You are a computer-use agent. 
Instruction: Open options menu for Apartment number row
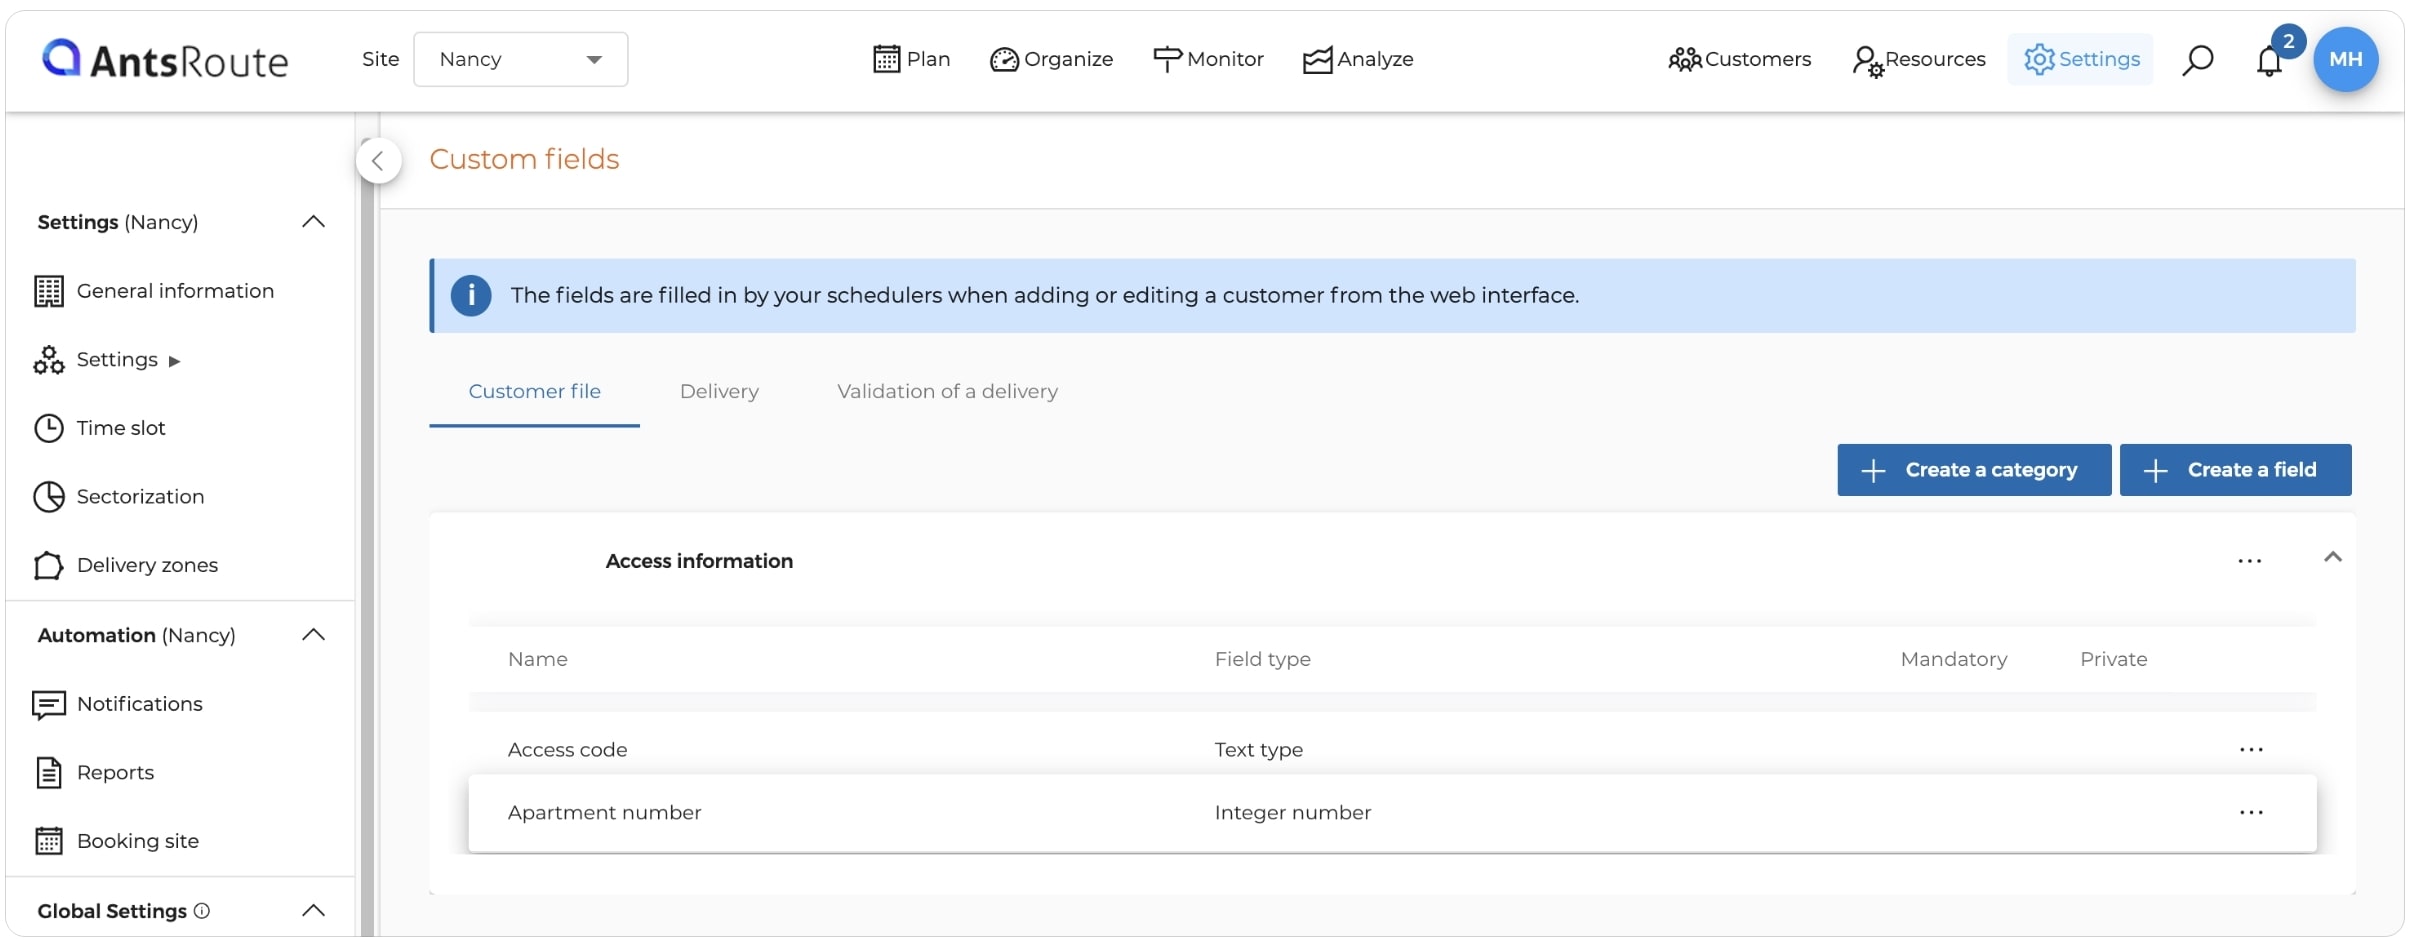(2251, 813)
